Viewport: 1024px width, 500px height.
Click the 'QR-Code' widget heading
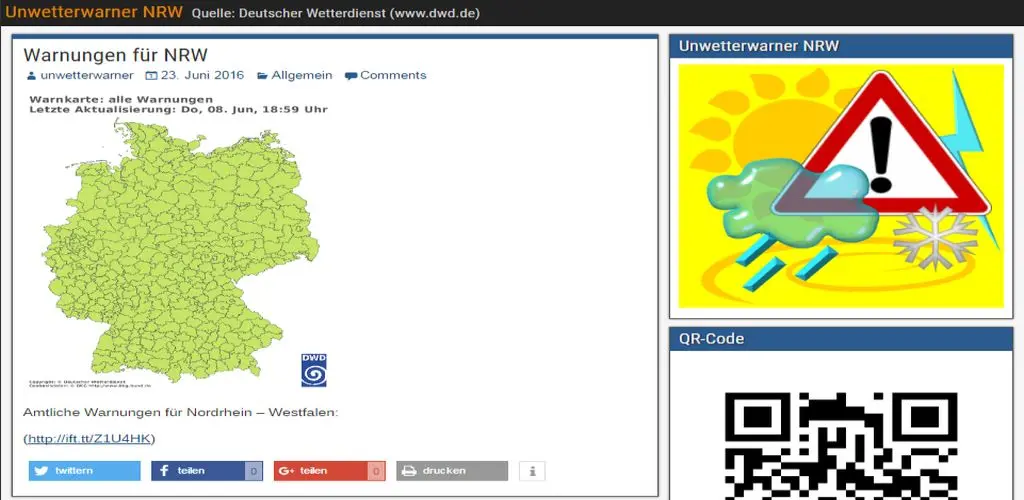pyautogui.click(x=711, y=339)
